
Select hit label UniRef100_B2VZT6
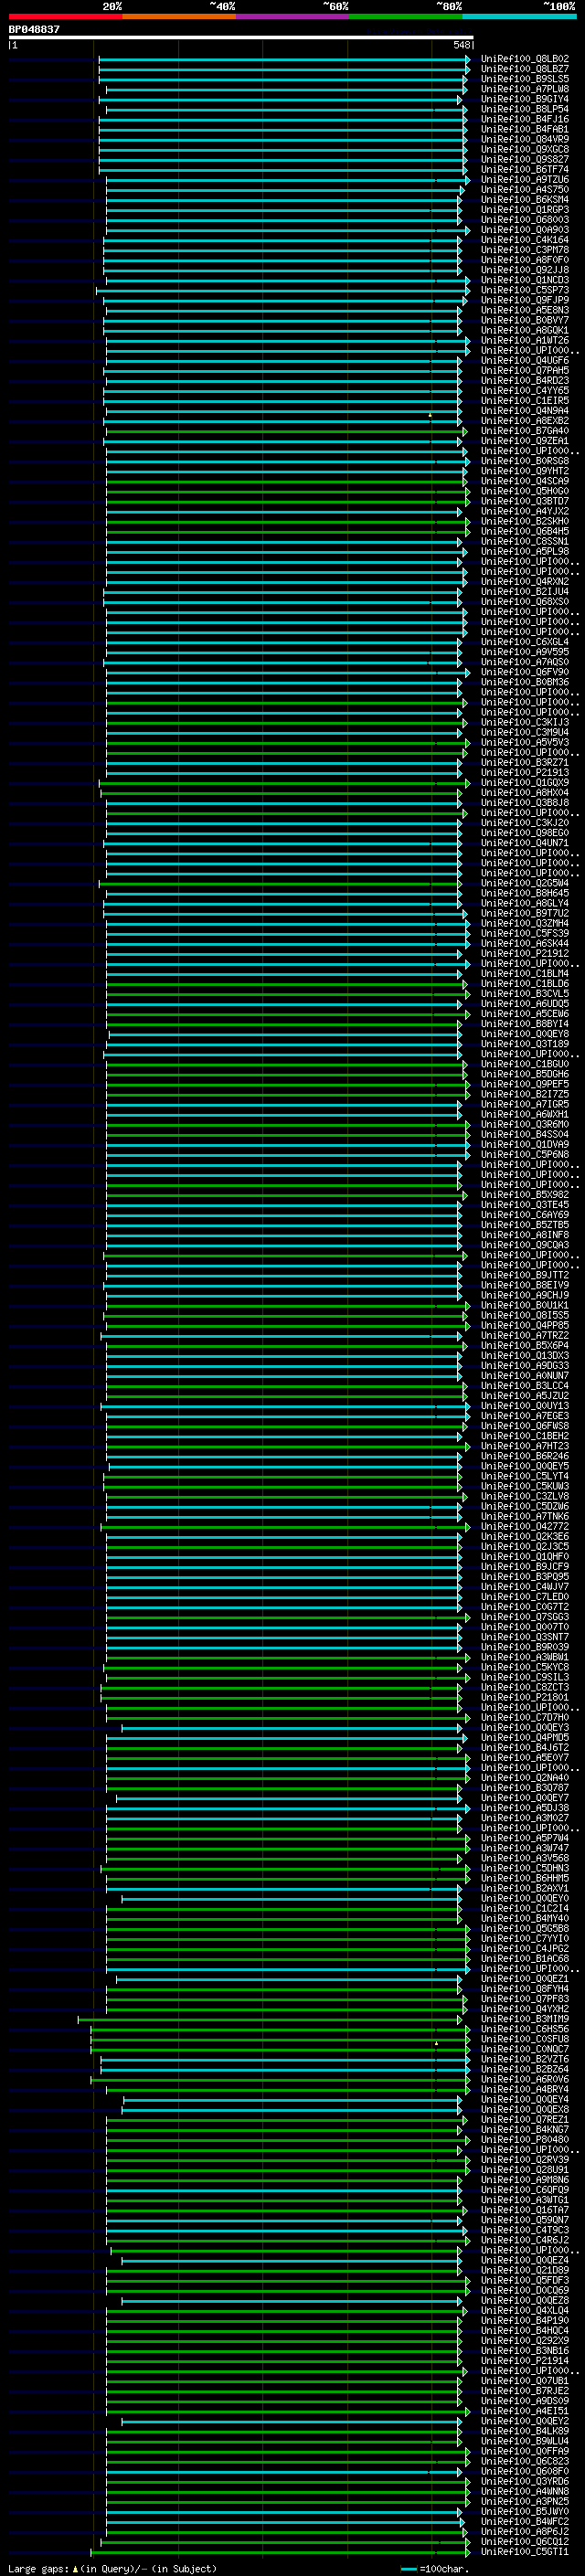click(525, 2060)
